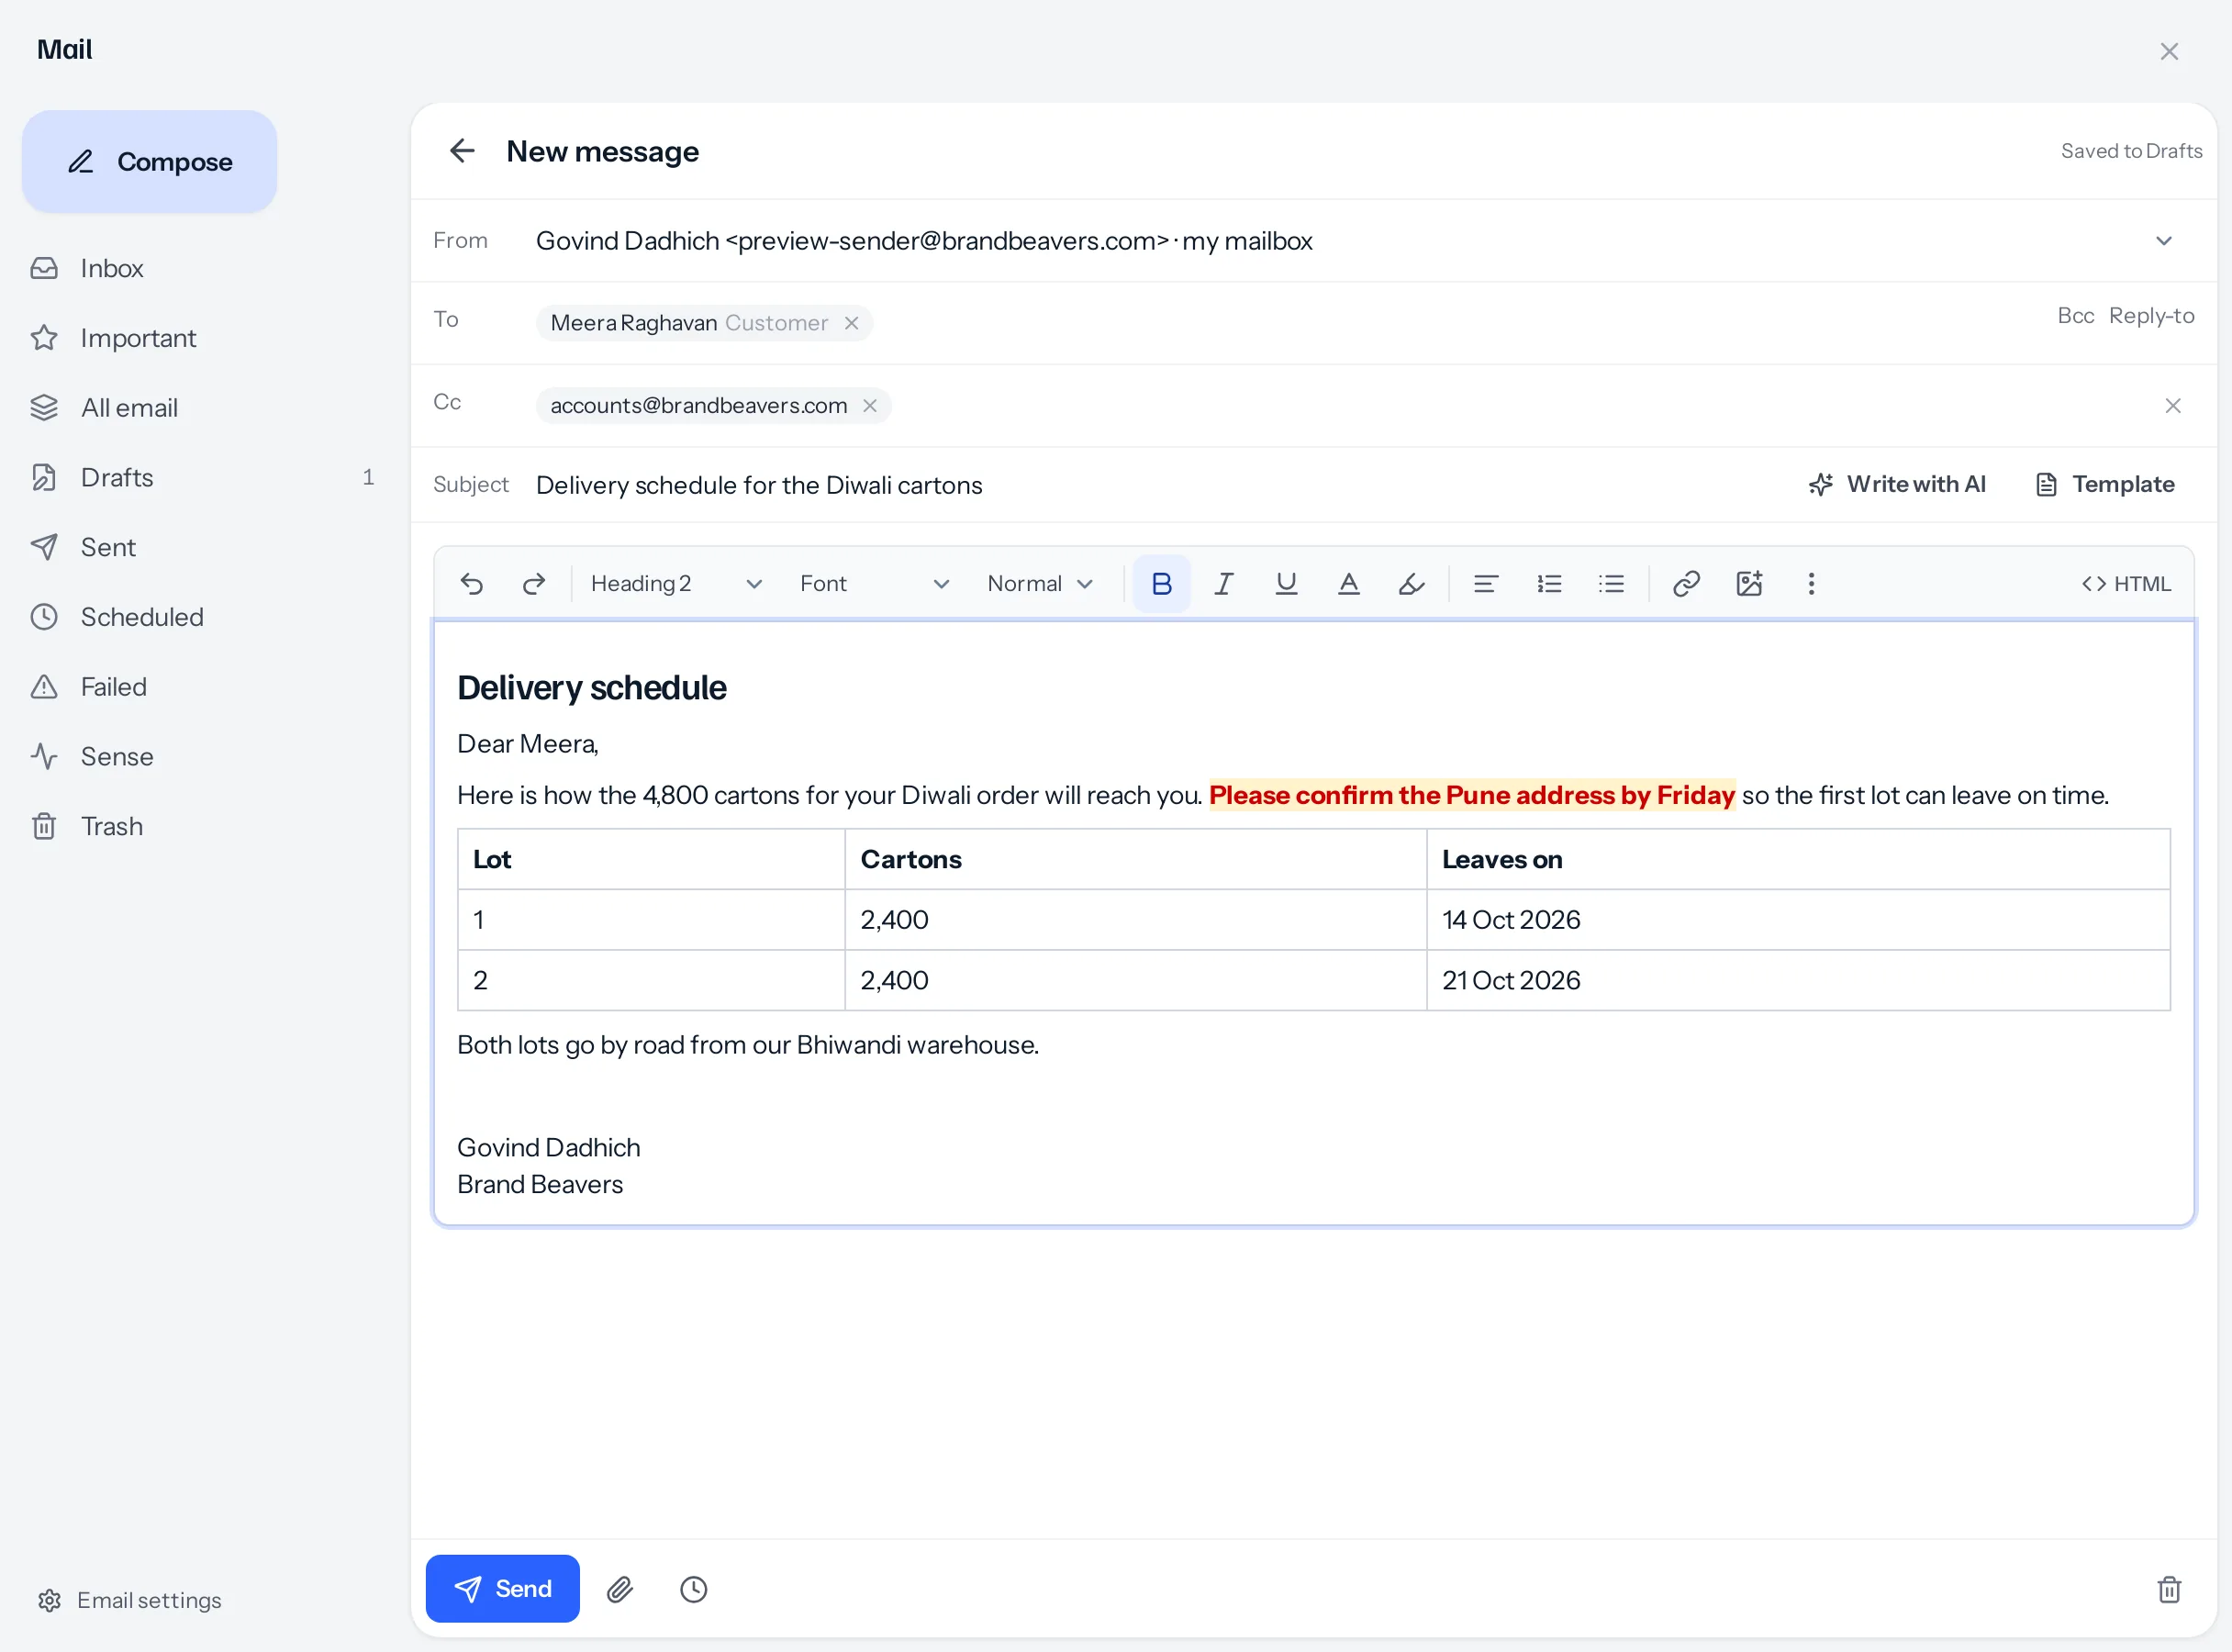2232x1652 pixels.
Task: Pick a text color with the A icon
Action: (1348, 584)
